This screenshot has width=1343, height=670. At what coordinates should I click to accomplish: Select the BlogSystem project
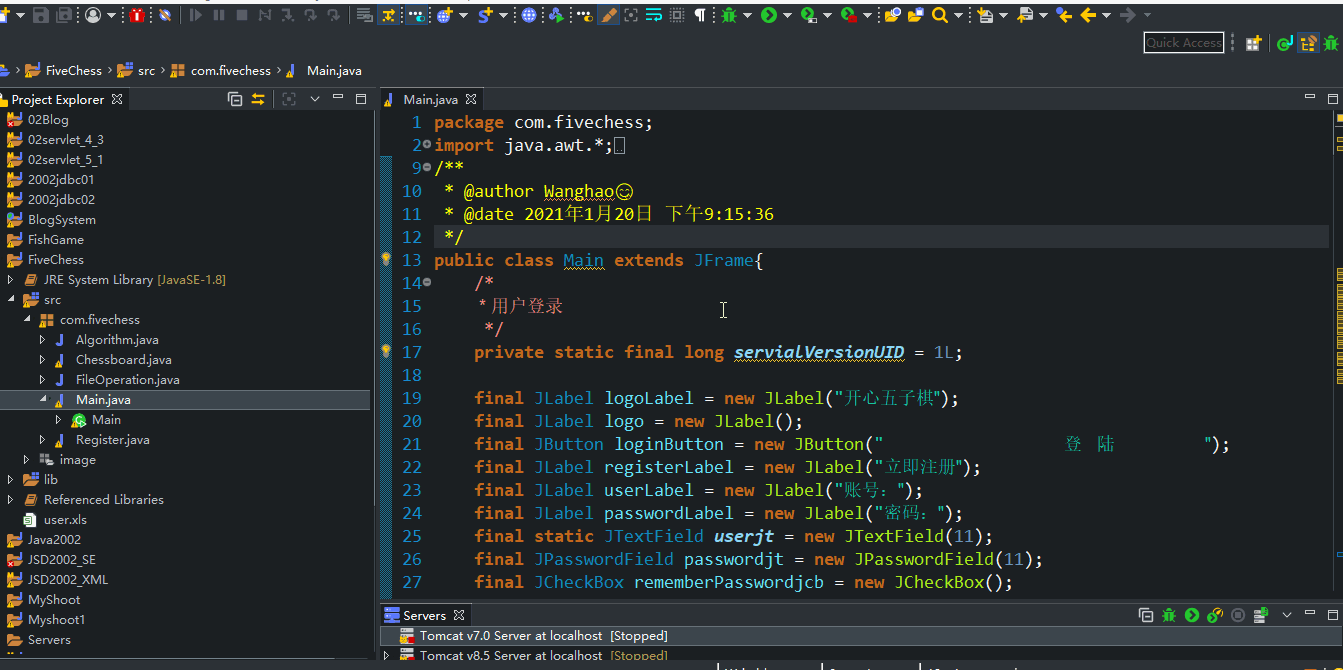(62, 220)
